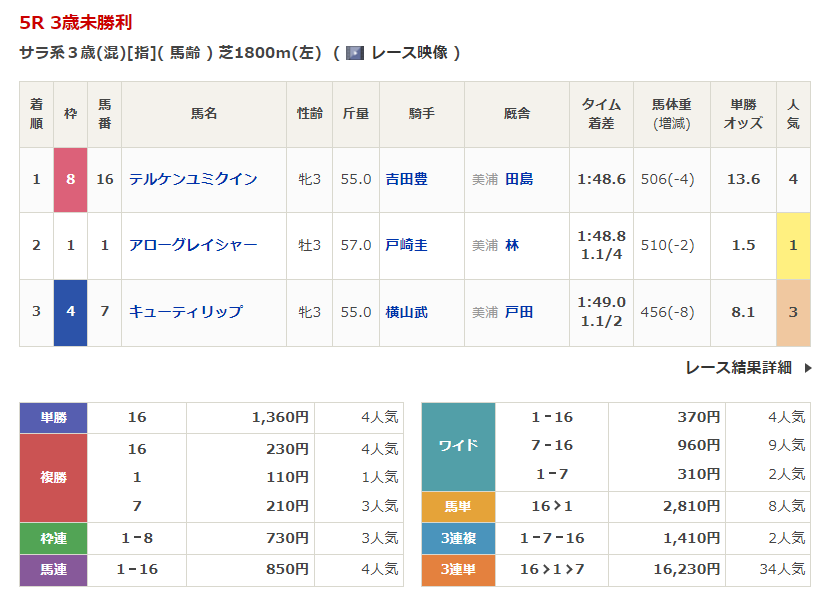The image size is (828, 595).
Task: Open horse キューティリップ page
Action: [185, 312]
